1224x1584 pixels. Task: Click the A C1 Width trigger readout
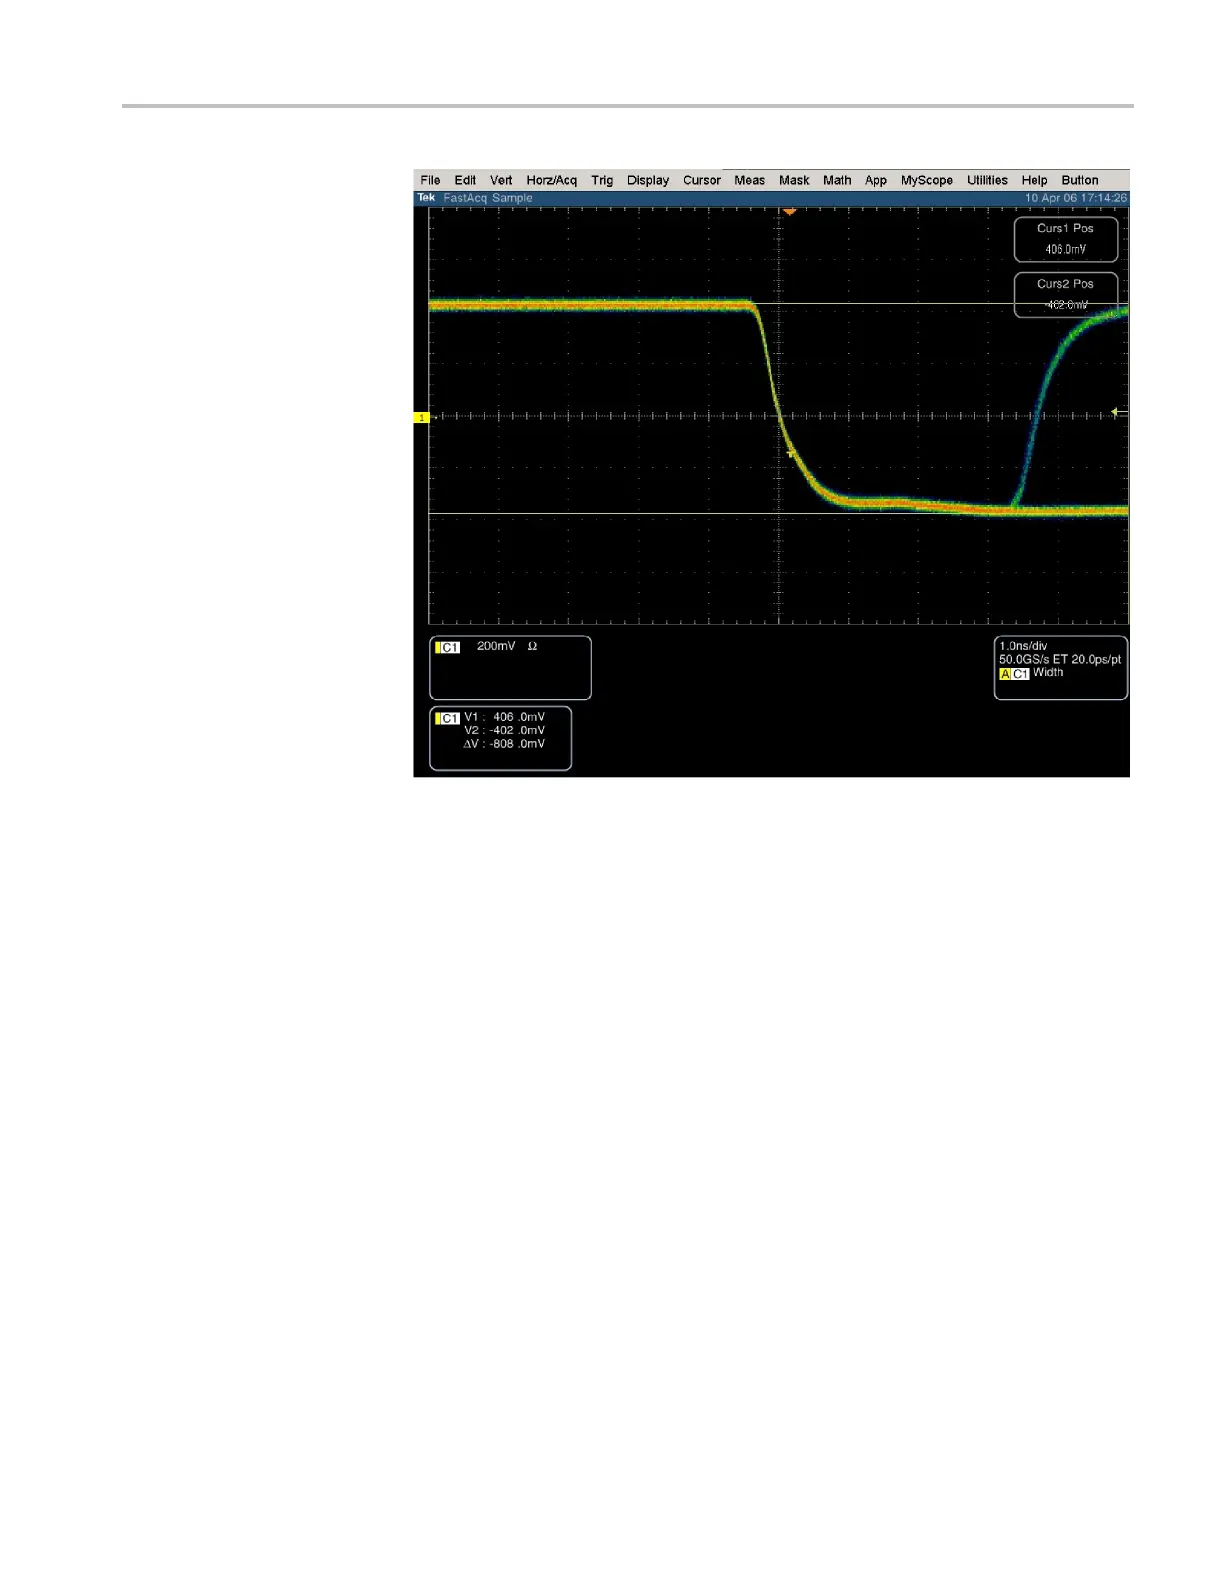1031,673
